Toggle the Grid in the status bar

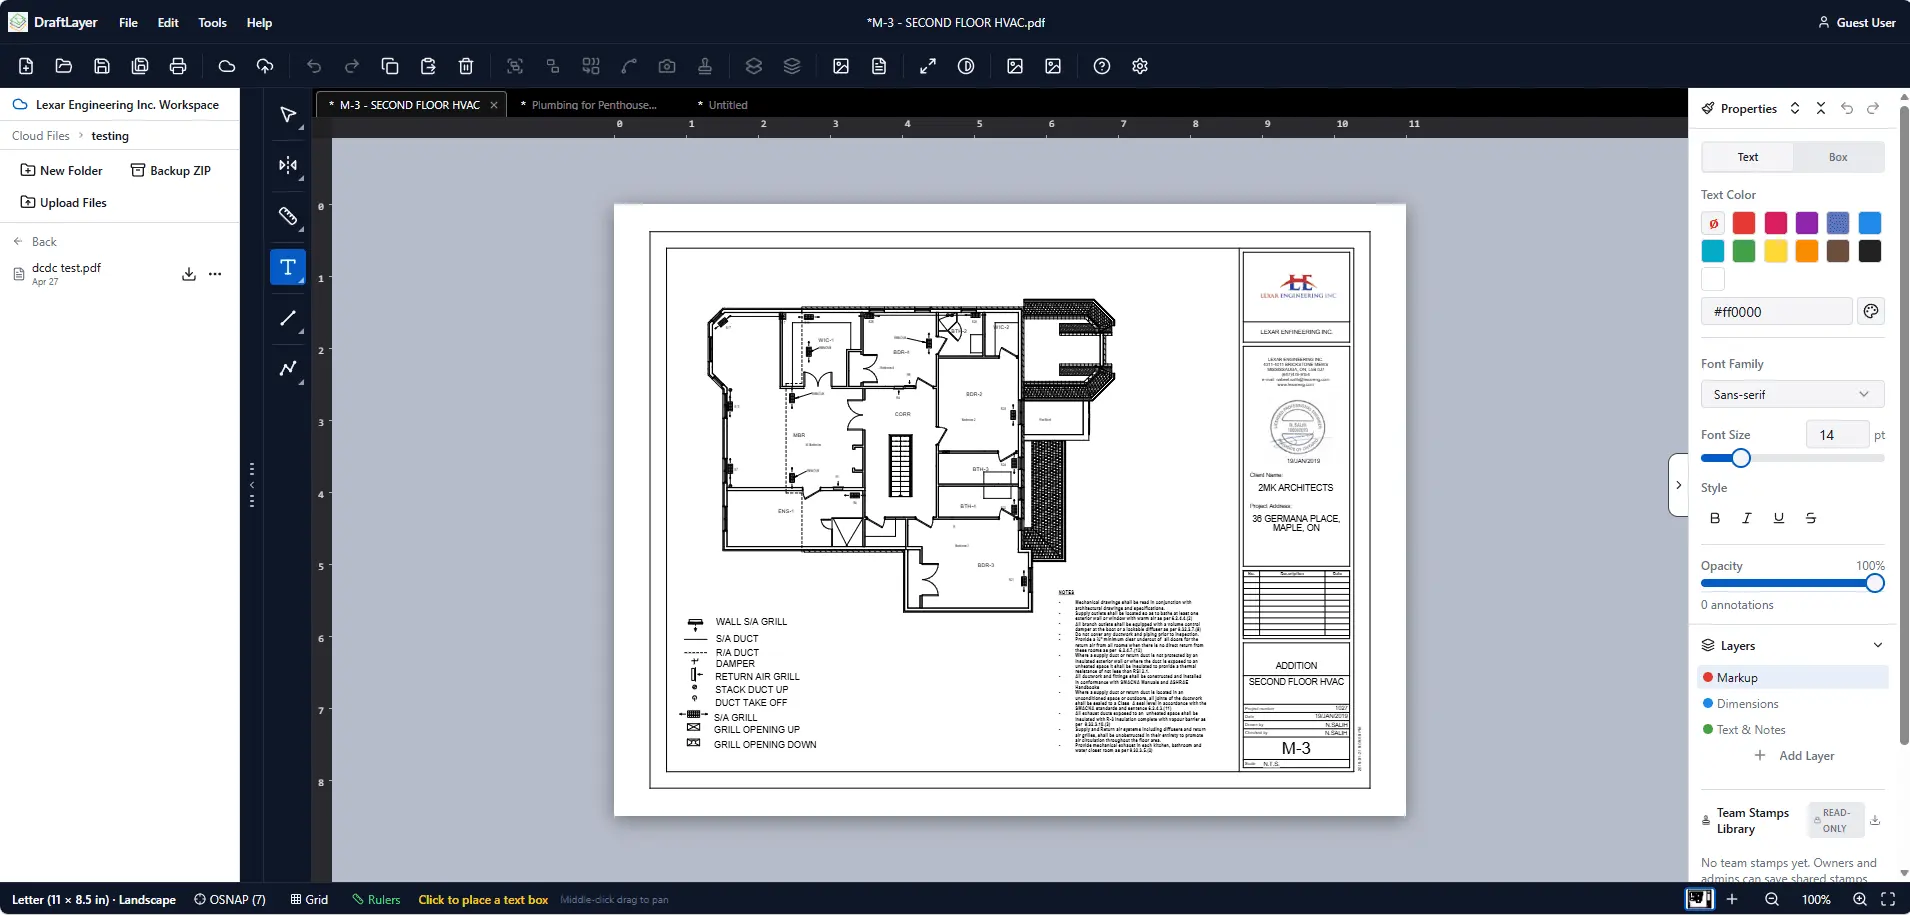tap(309, 899)
